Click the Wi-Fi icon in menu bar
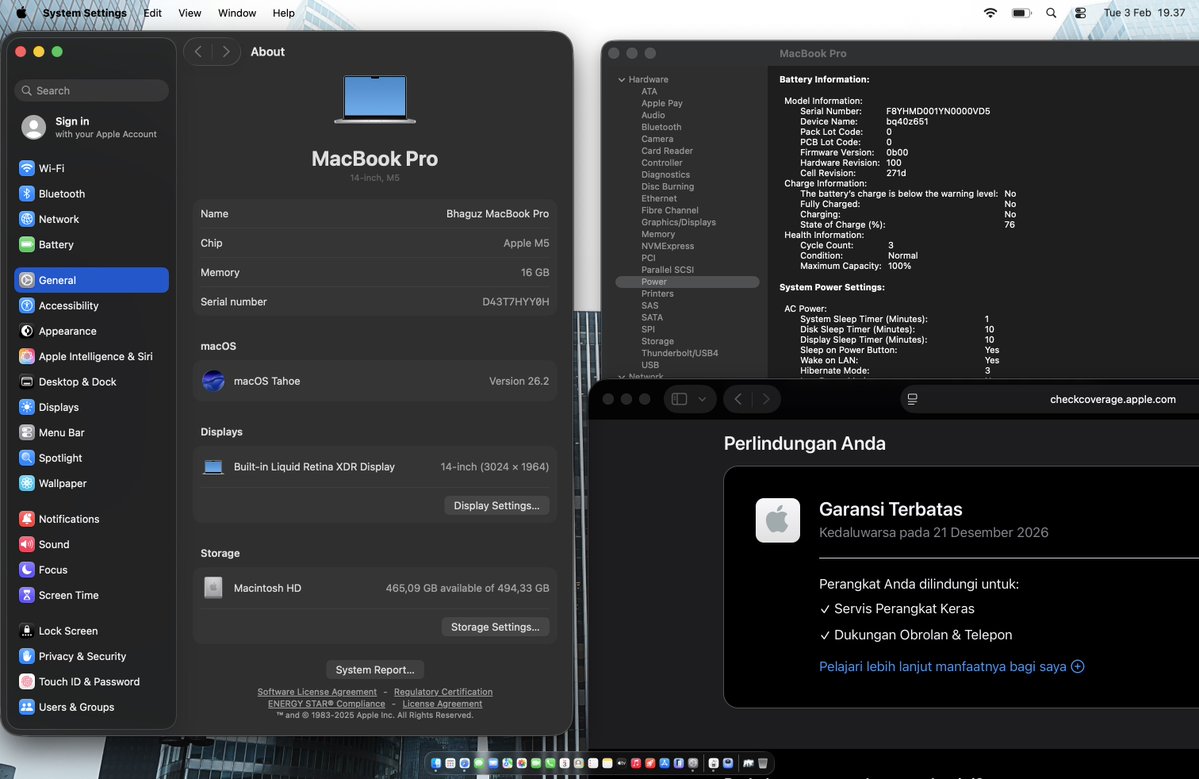The image size is (1199, 779). pos(990,13)
